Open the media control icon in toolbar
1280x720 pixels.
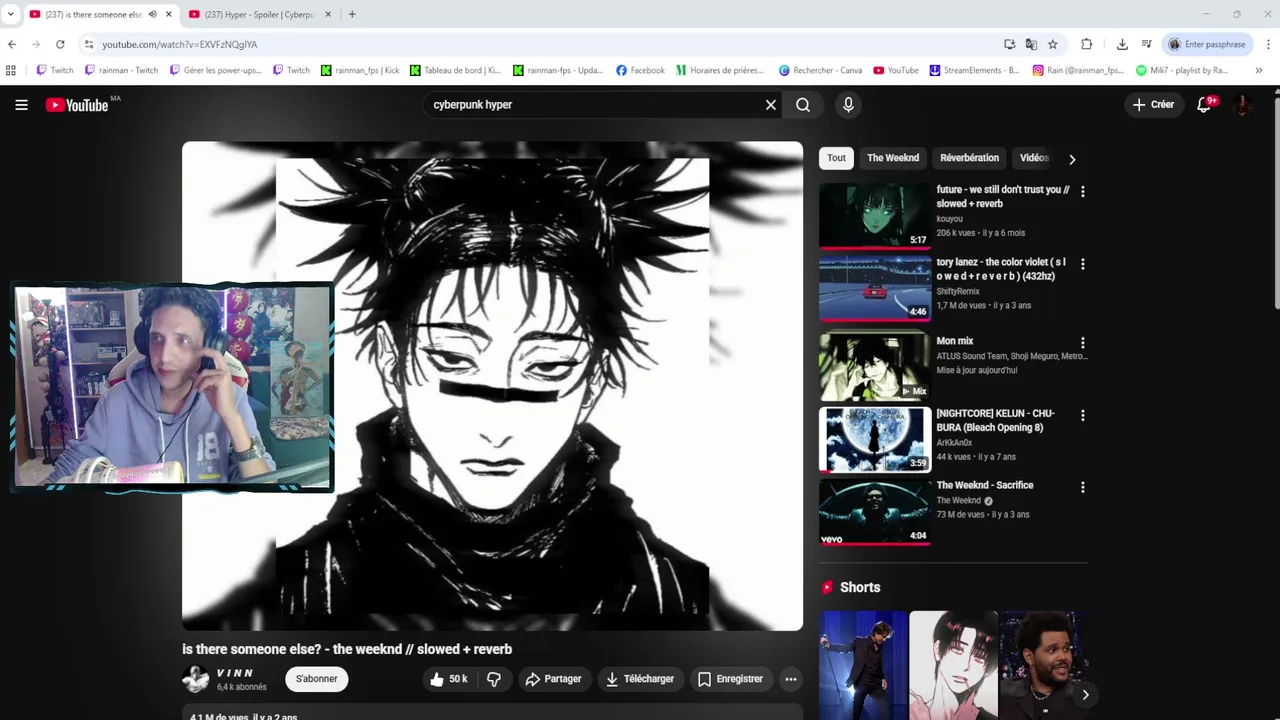tap(1146, 44)
